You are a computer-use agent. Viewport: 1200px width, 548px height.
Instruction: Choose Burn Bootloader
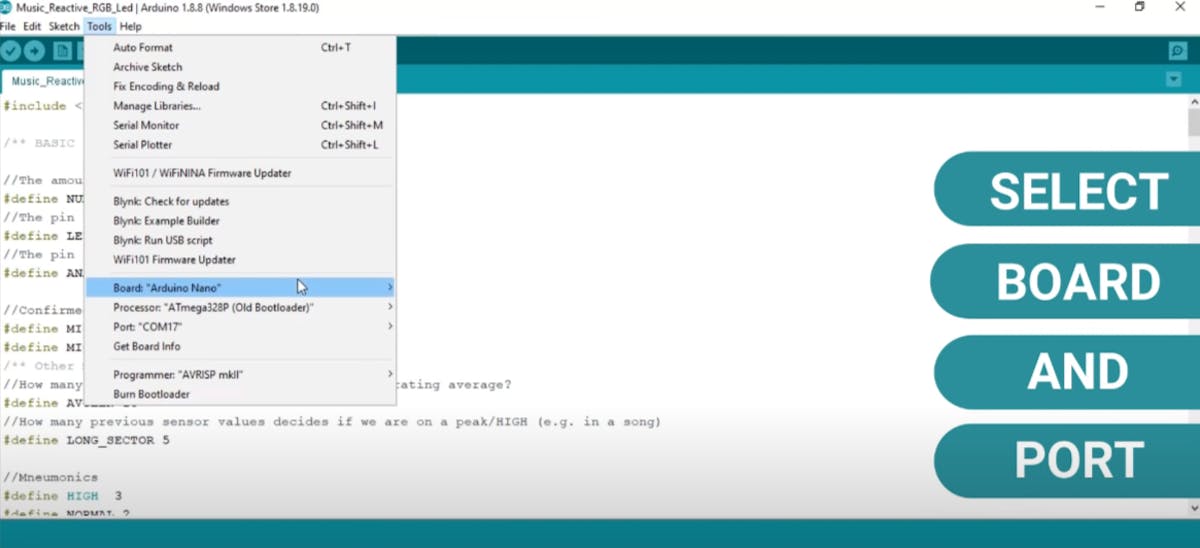[x=240, y=394]
